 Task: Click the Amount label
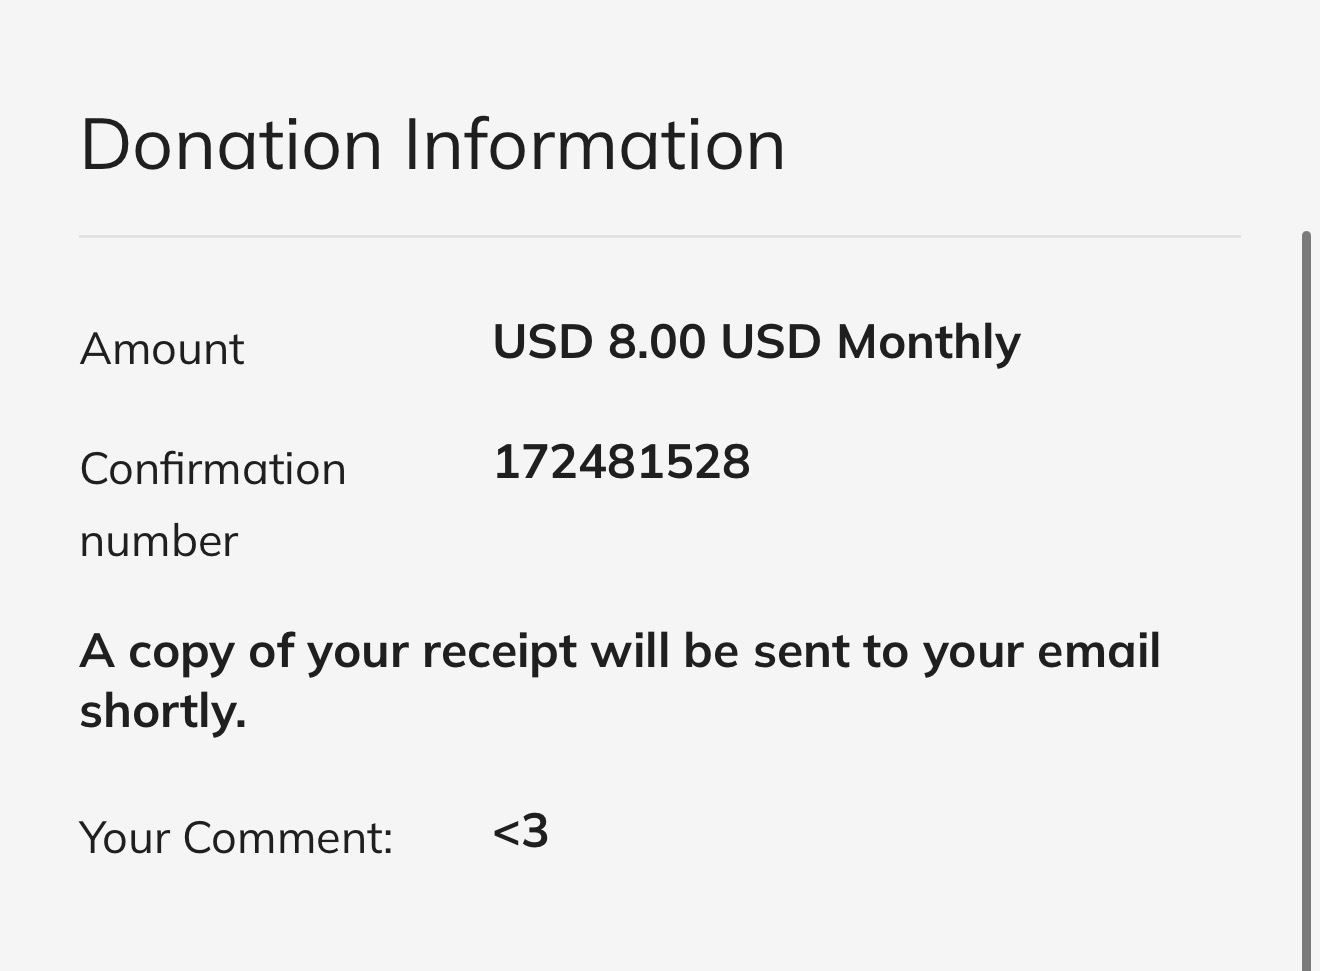click(162, 349)
